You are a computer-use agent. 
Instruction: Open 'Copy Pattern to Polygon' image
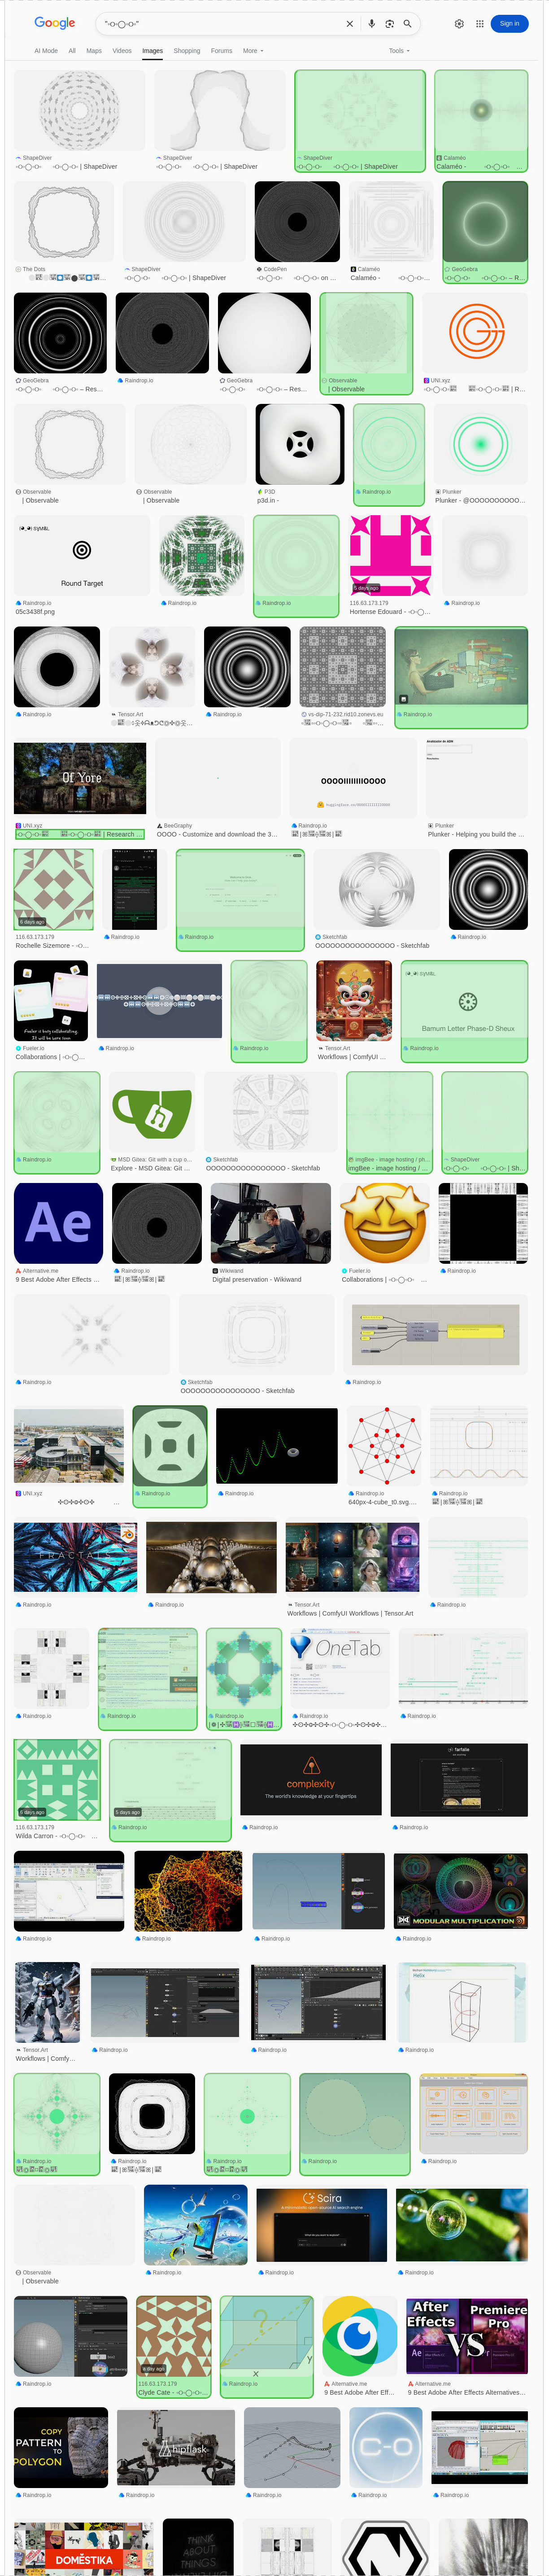[61, 2447]
